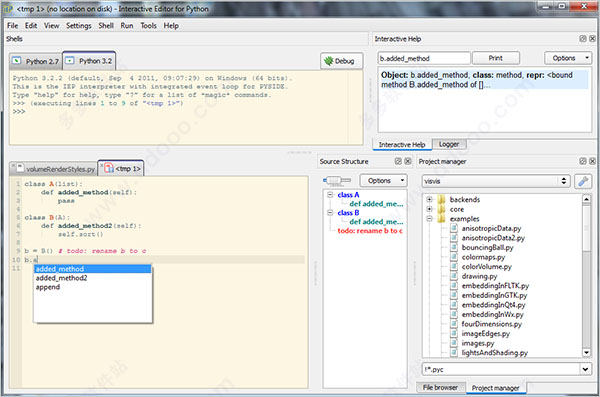Open anisotropicData.py file
This screenshot has height=397, width=600.
[x=491, y=229]
